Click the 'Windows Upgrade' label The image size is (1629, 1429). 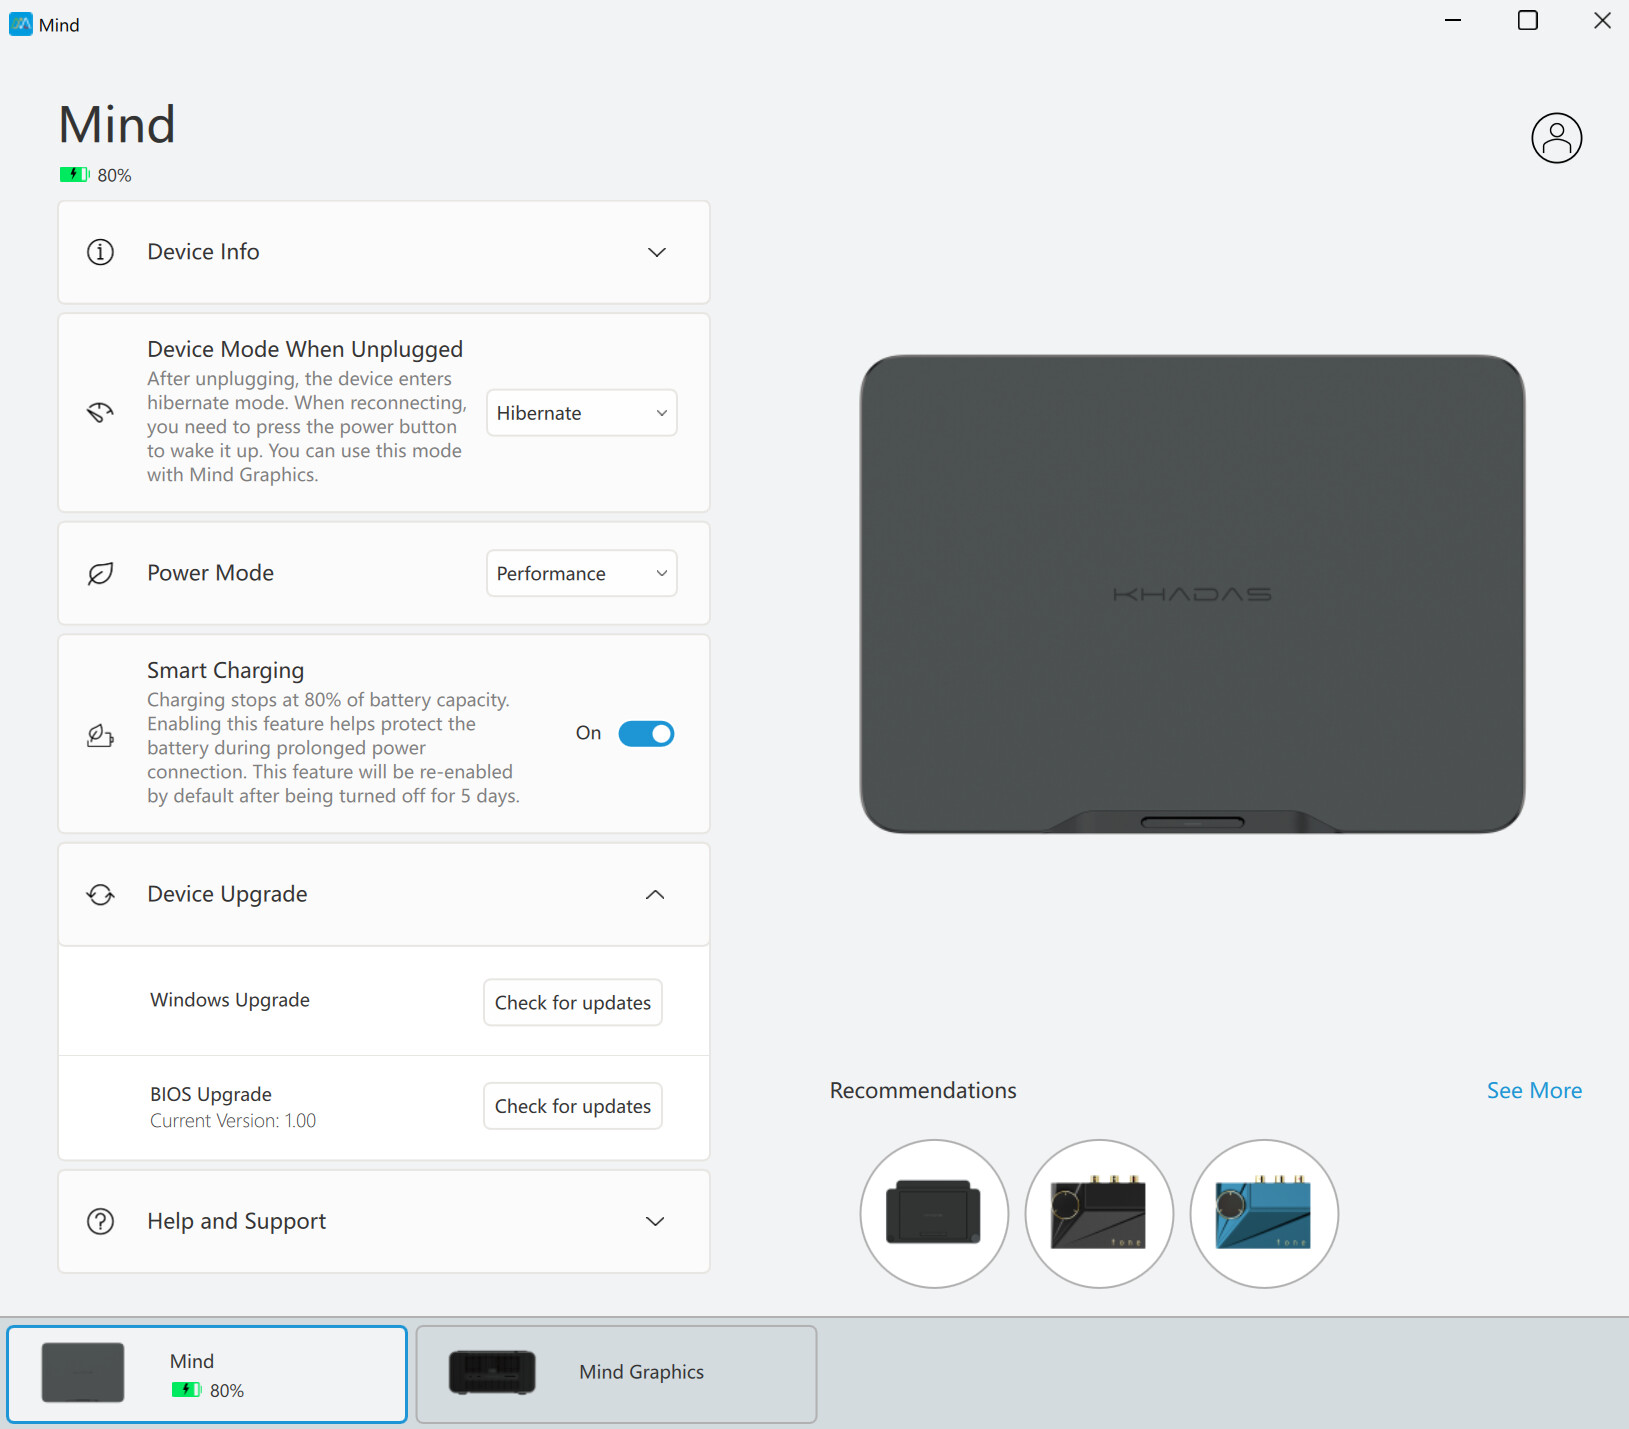[x=230, y=1000]
